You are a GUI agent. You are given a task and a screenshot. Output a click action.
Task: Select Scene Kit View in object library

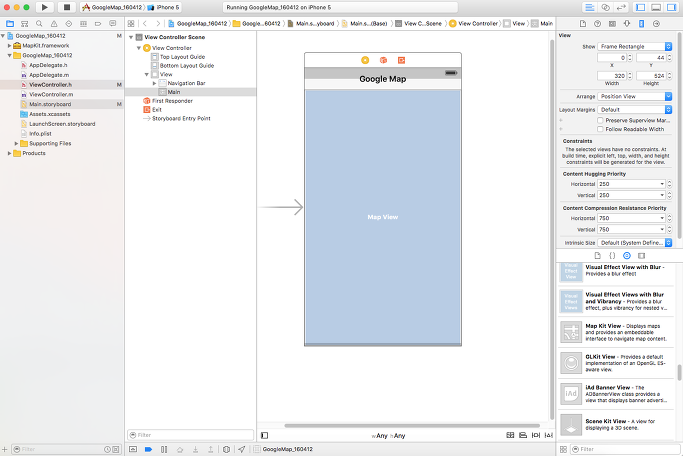(x=617, y=425)
